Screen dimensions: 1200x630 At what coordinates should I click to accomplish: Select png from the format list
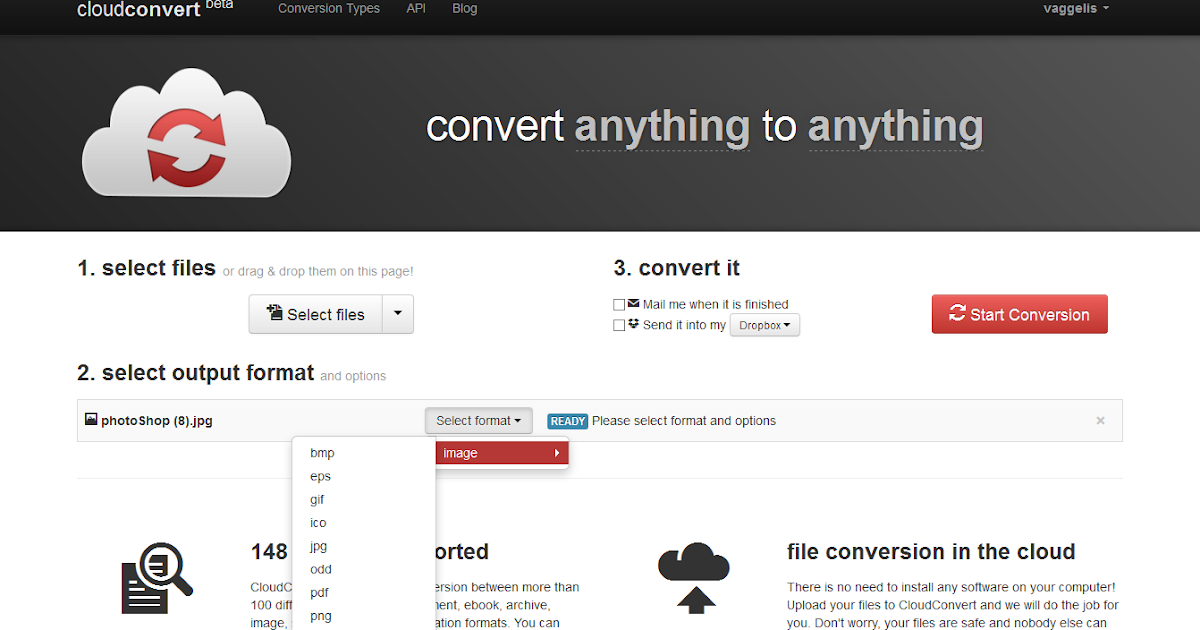[x=319, y=615]
